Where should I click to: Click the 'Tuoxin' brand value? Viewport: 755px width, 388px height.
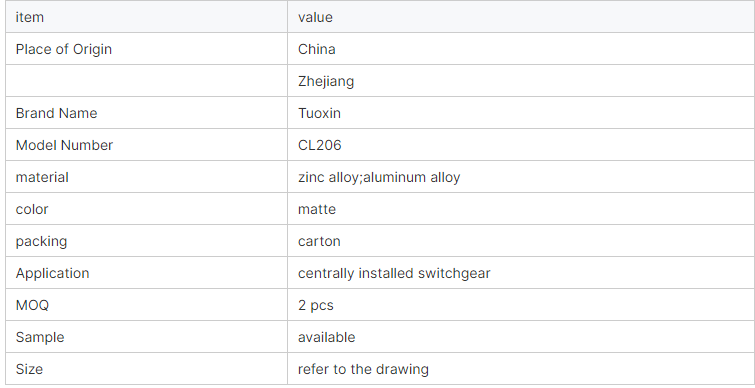tap(319, 113)
